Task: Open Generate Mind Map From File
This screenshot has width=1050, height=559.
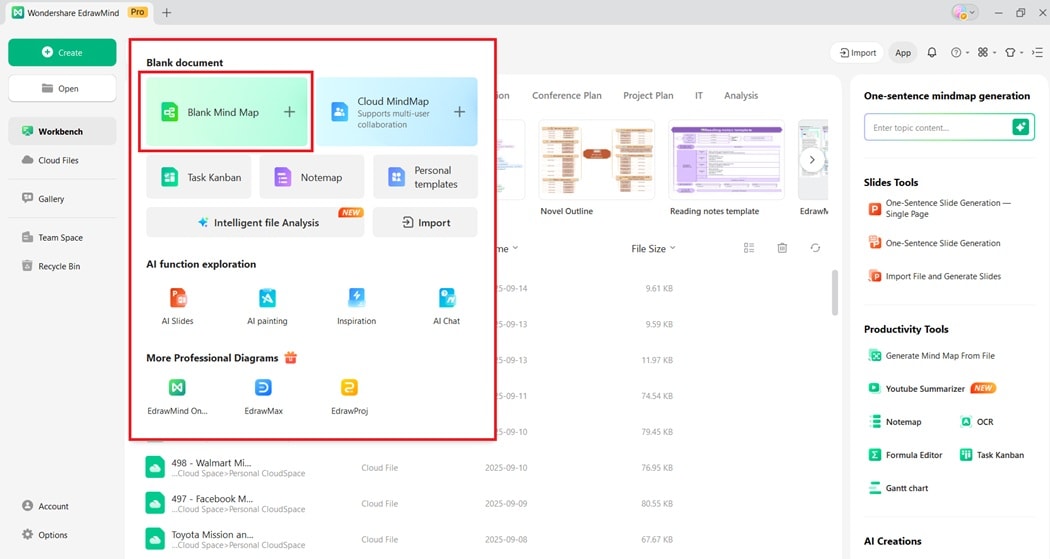Action: pyautogui.click(x=931, y=355)
